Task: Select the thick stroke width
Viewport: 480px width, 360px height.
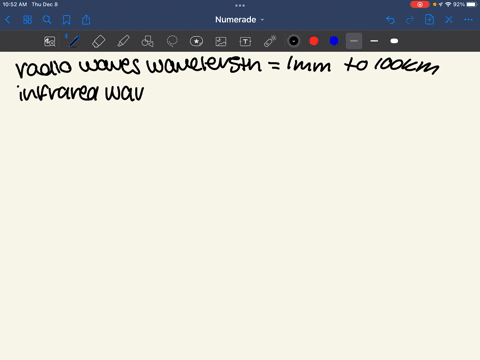Action: tap(394, 41)
